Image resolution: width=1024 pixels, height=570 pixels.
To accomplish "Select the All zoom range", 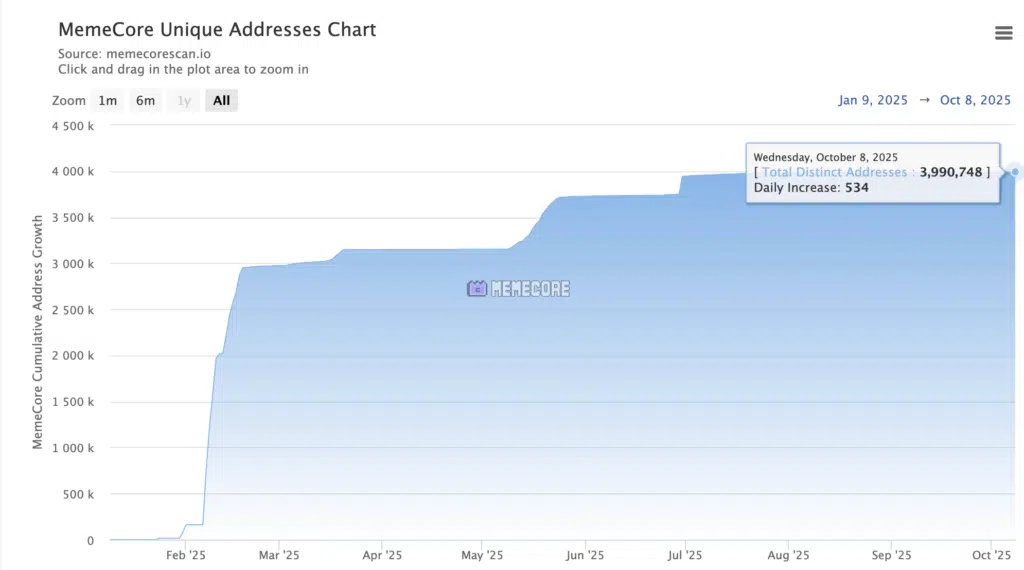I will 221,100.
